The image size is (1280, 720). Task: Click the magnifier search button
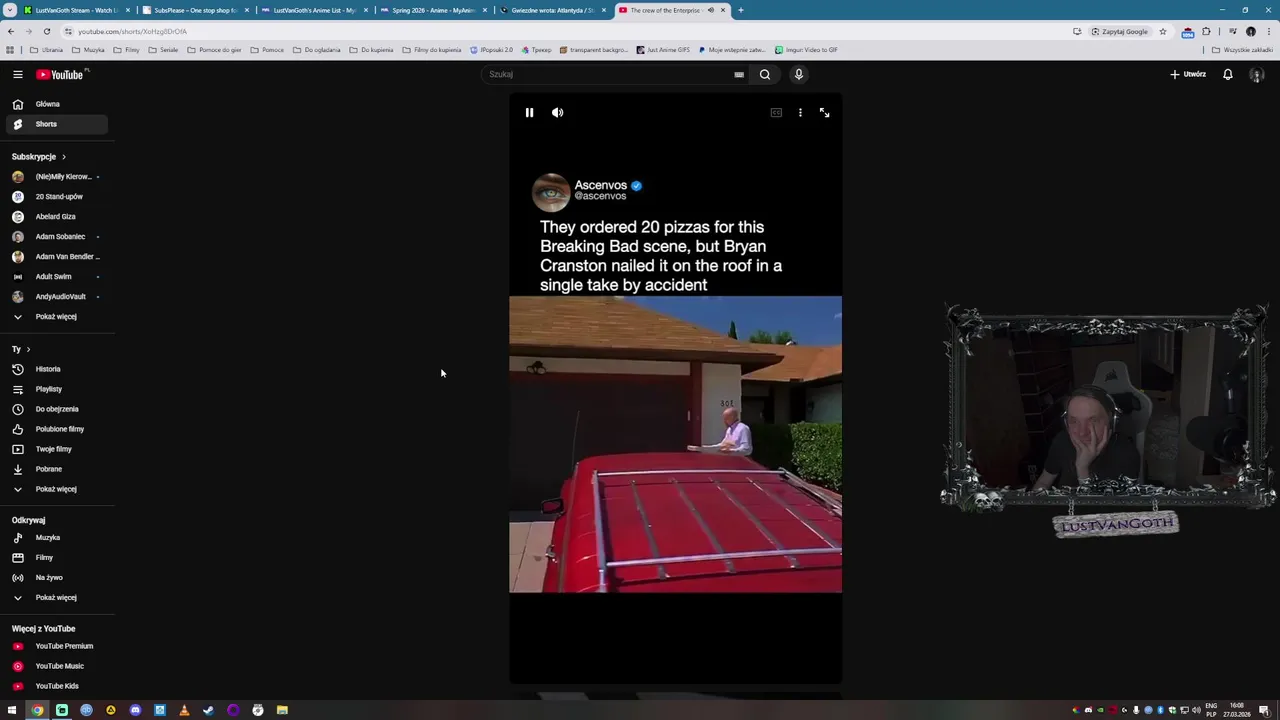click(x=765, y=74)
